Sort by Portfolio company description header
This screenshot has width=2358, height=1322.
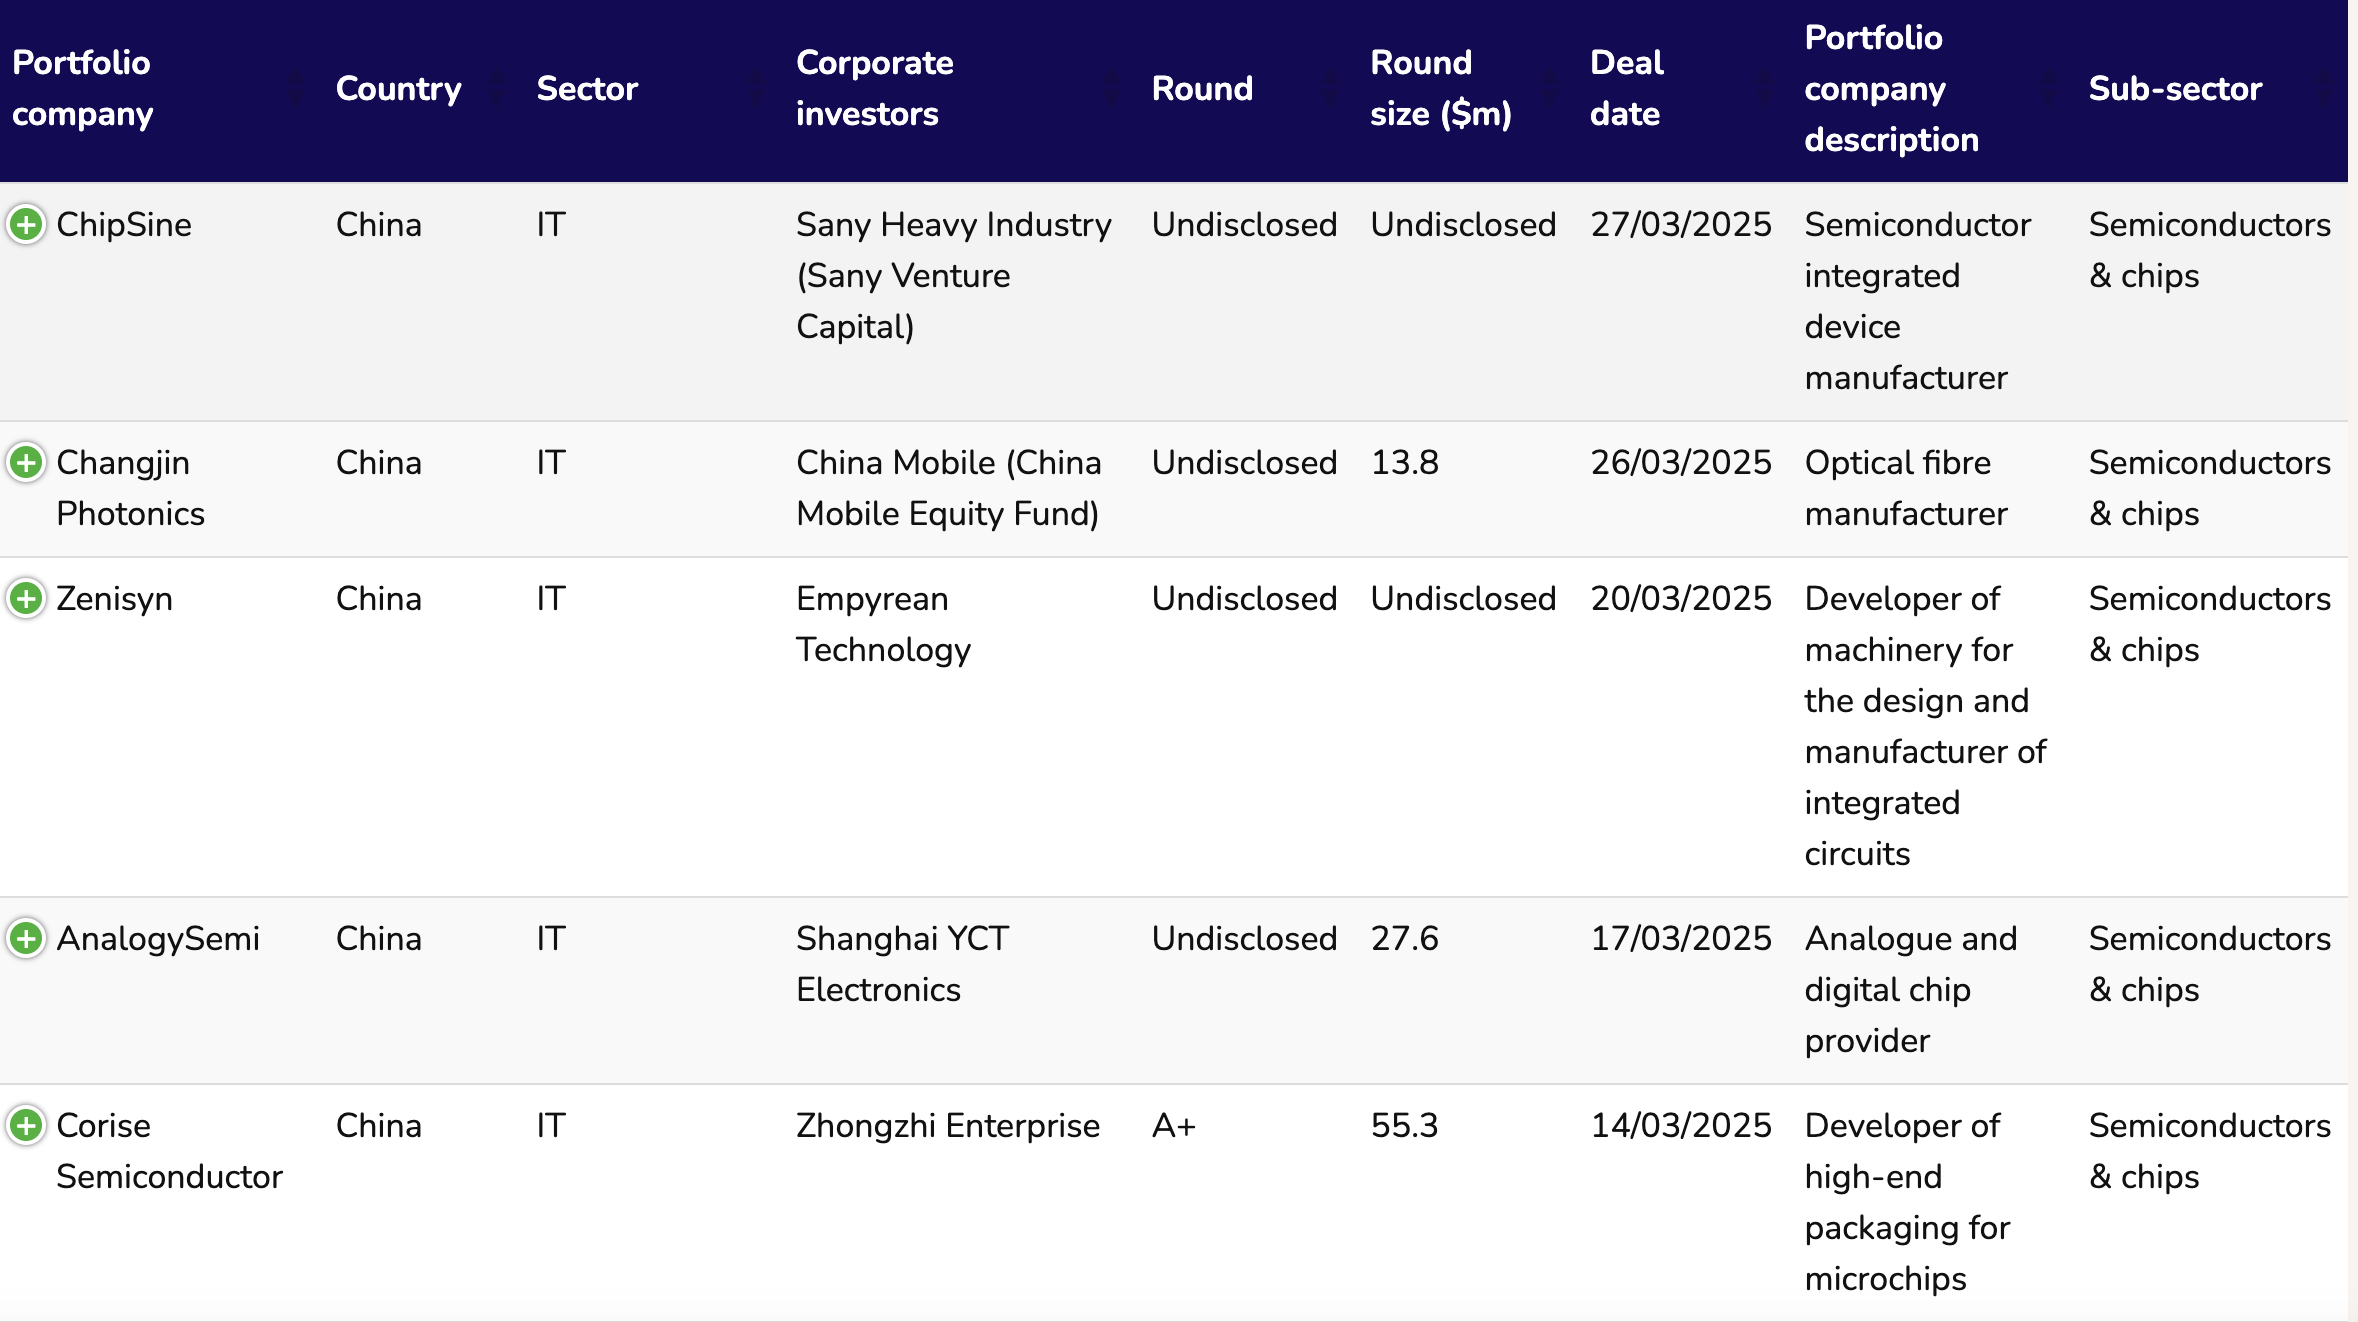tap(2048, 88)
